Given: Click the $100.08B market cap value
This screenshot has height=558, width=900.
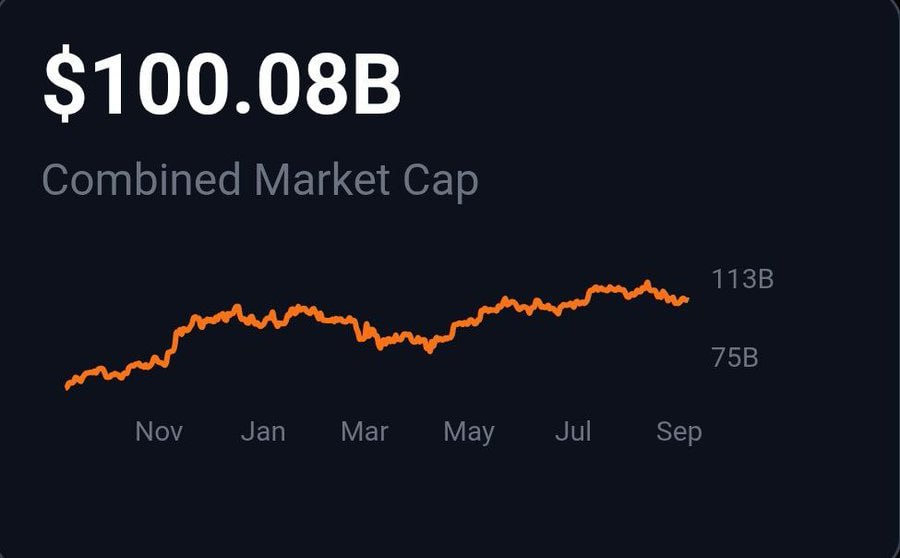Looking at the screenshot, I should 222,84.
